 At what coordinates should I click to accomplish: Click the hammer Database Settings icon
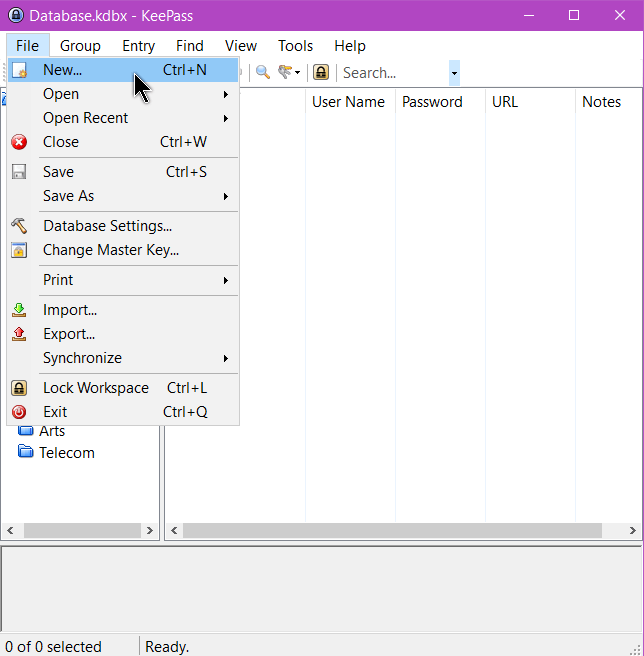pos(19,226)
